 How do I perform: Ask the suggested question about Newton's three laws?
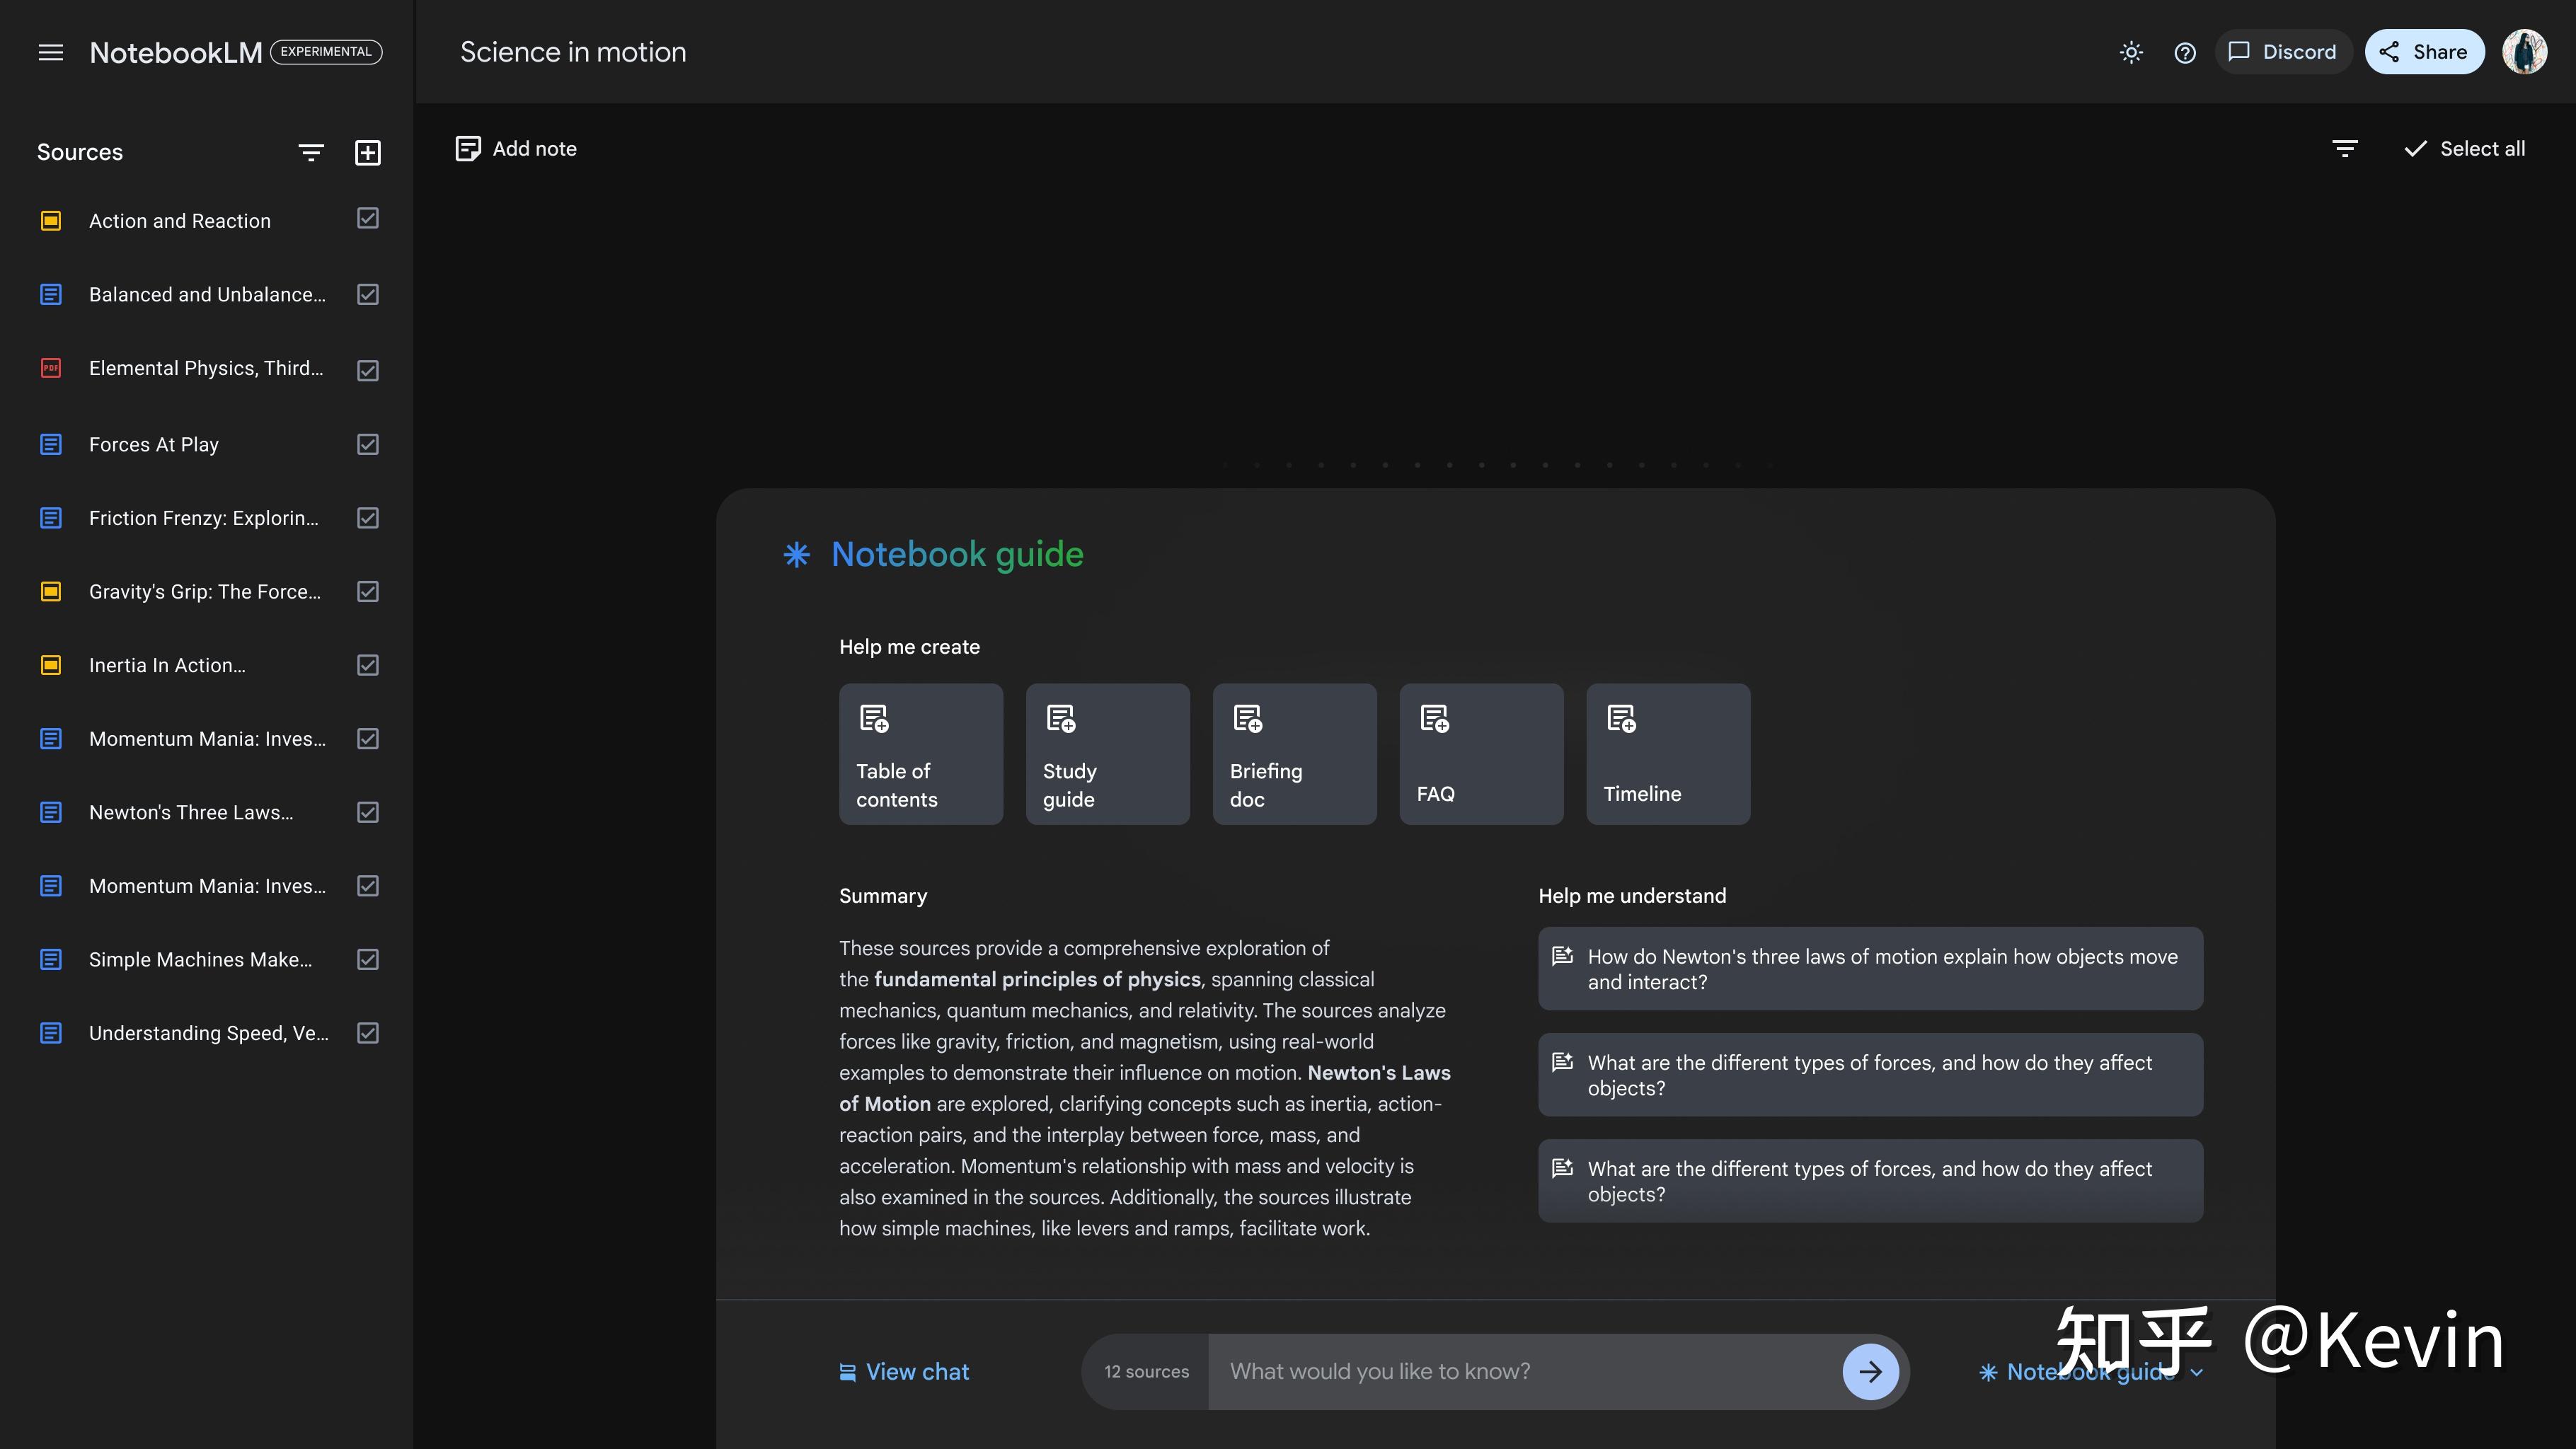(x=1869, y=969)
